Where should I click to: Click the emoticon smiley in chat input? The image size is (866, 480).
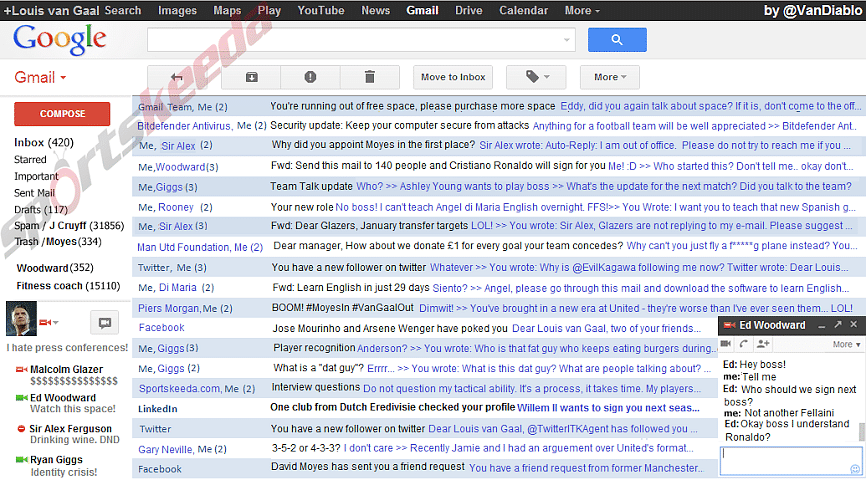(x=855, y=469)
